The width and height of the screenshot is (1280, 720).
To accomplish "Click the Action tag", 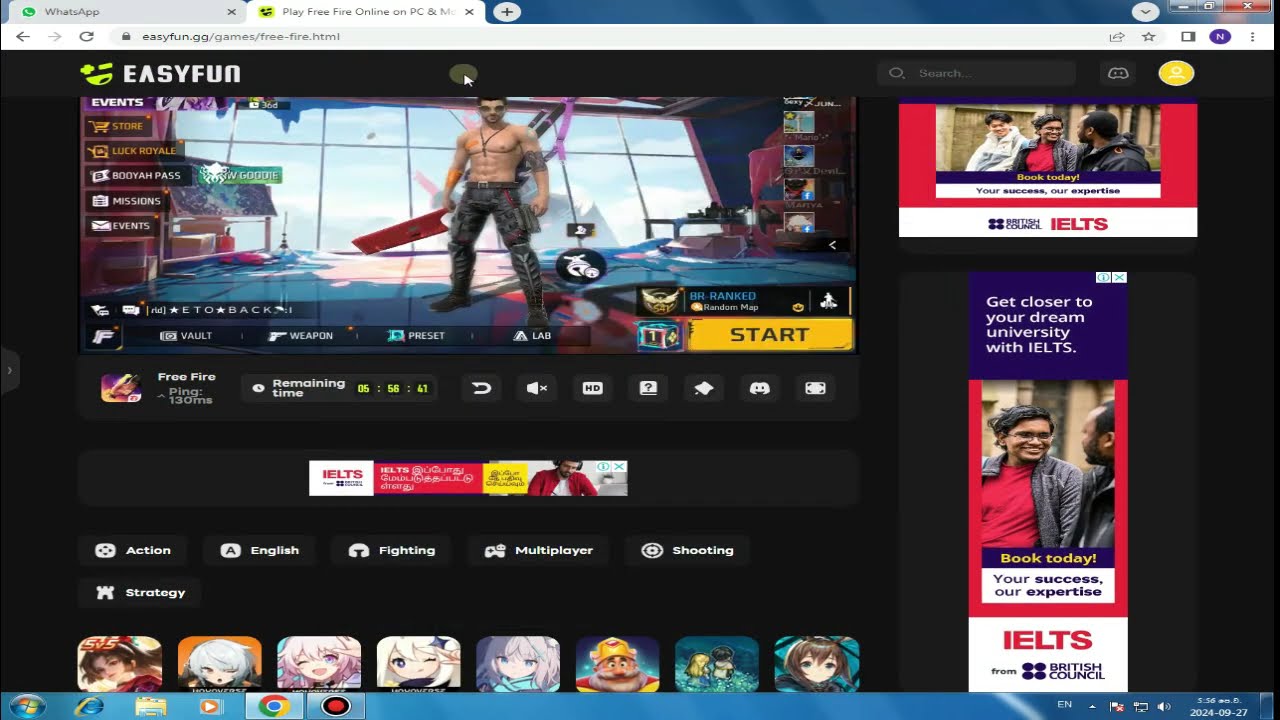I will click(134, 550).
